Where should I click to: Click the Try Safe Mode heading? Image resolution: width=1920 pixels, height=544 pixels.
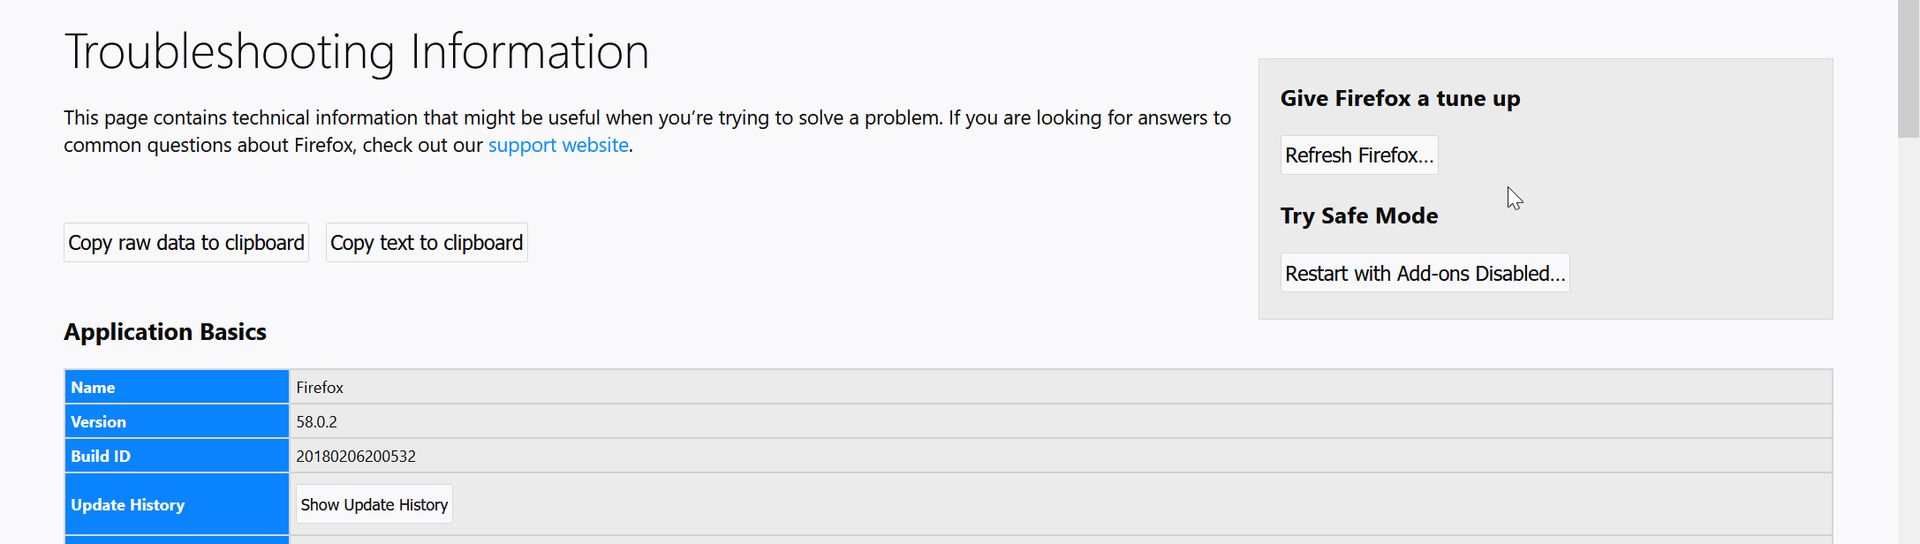click(1359, 216)
